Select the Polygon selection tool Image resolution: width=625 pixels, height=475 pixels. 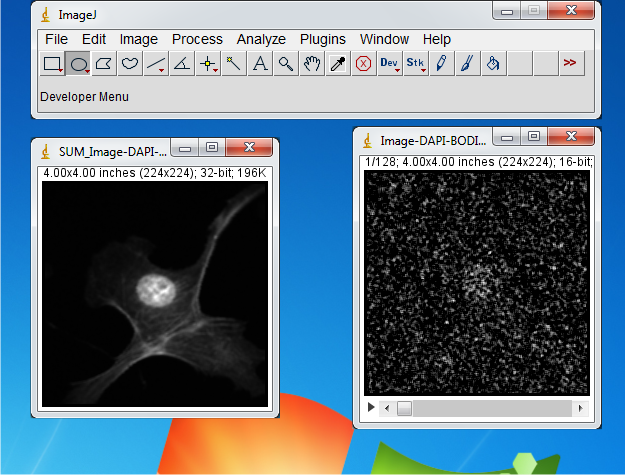(x=104, y=63)
